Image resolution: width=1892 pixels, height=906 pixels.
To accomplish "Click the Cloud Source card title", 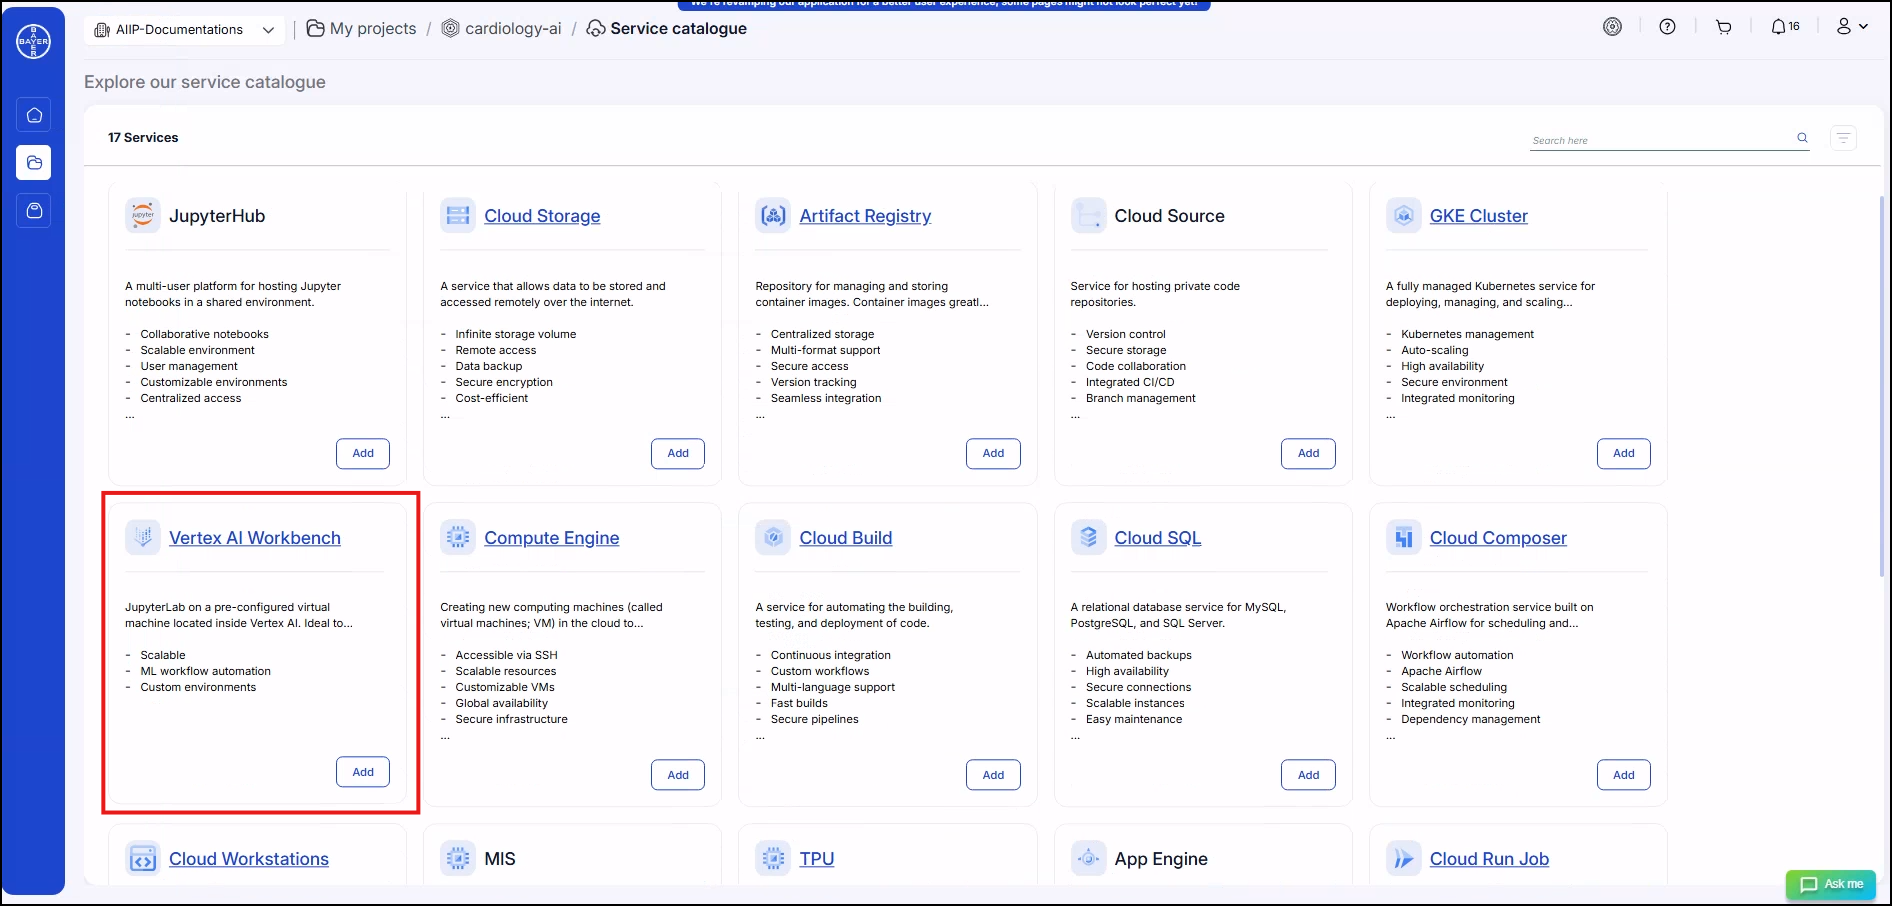I will (1169, 216).
